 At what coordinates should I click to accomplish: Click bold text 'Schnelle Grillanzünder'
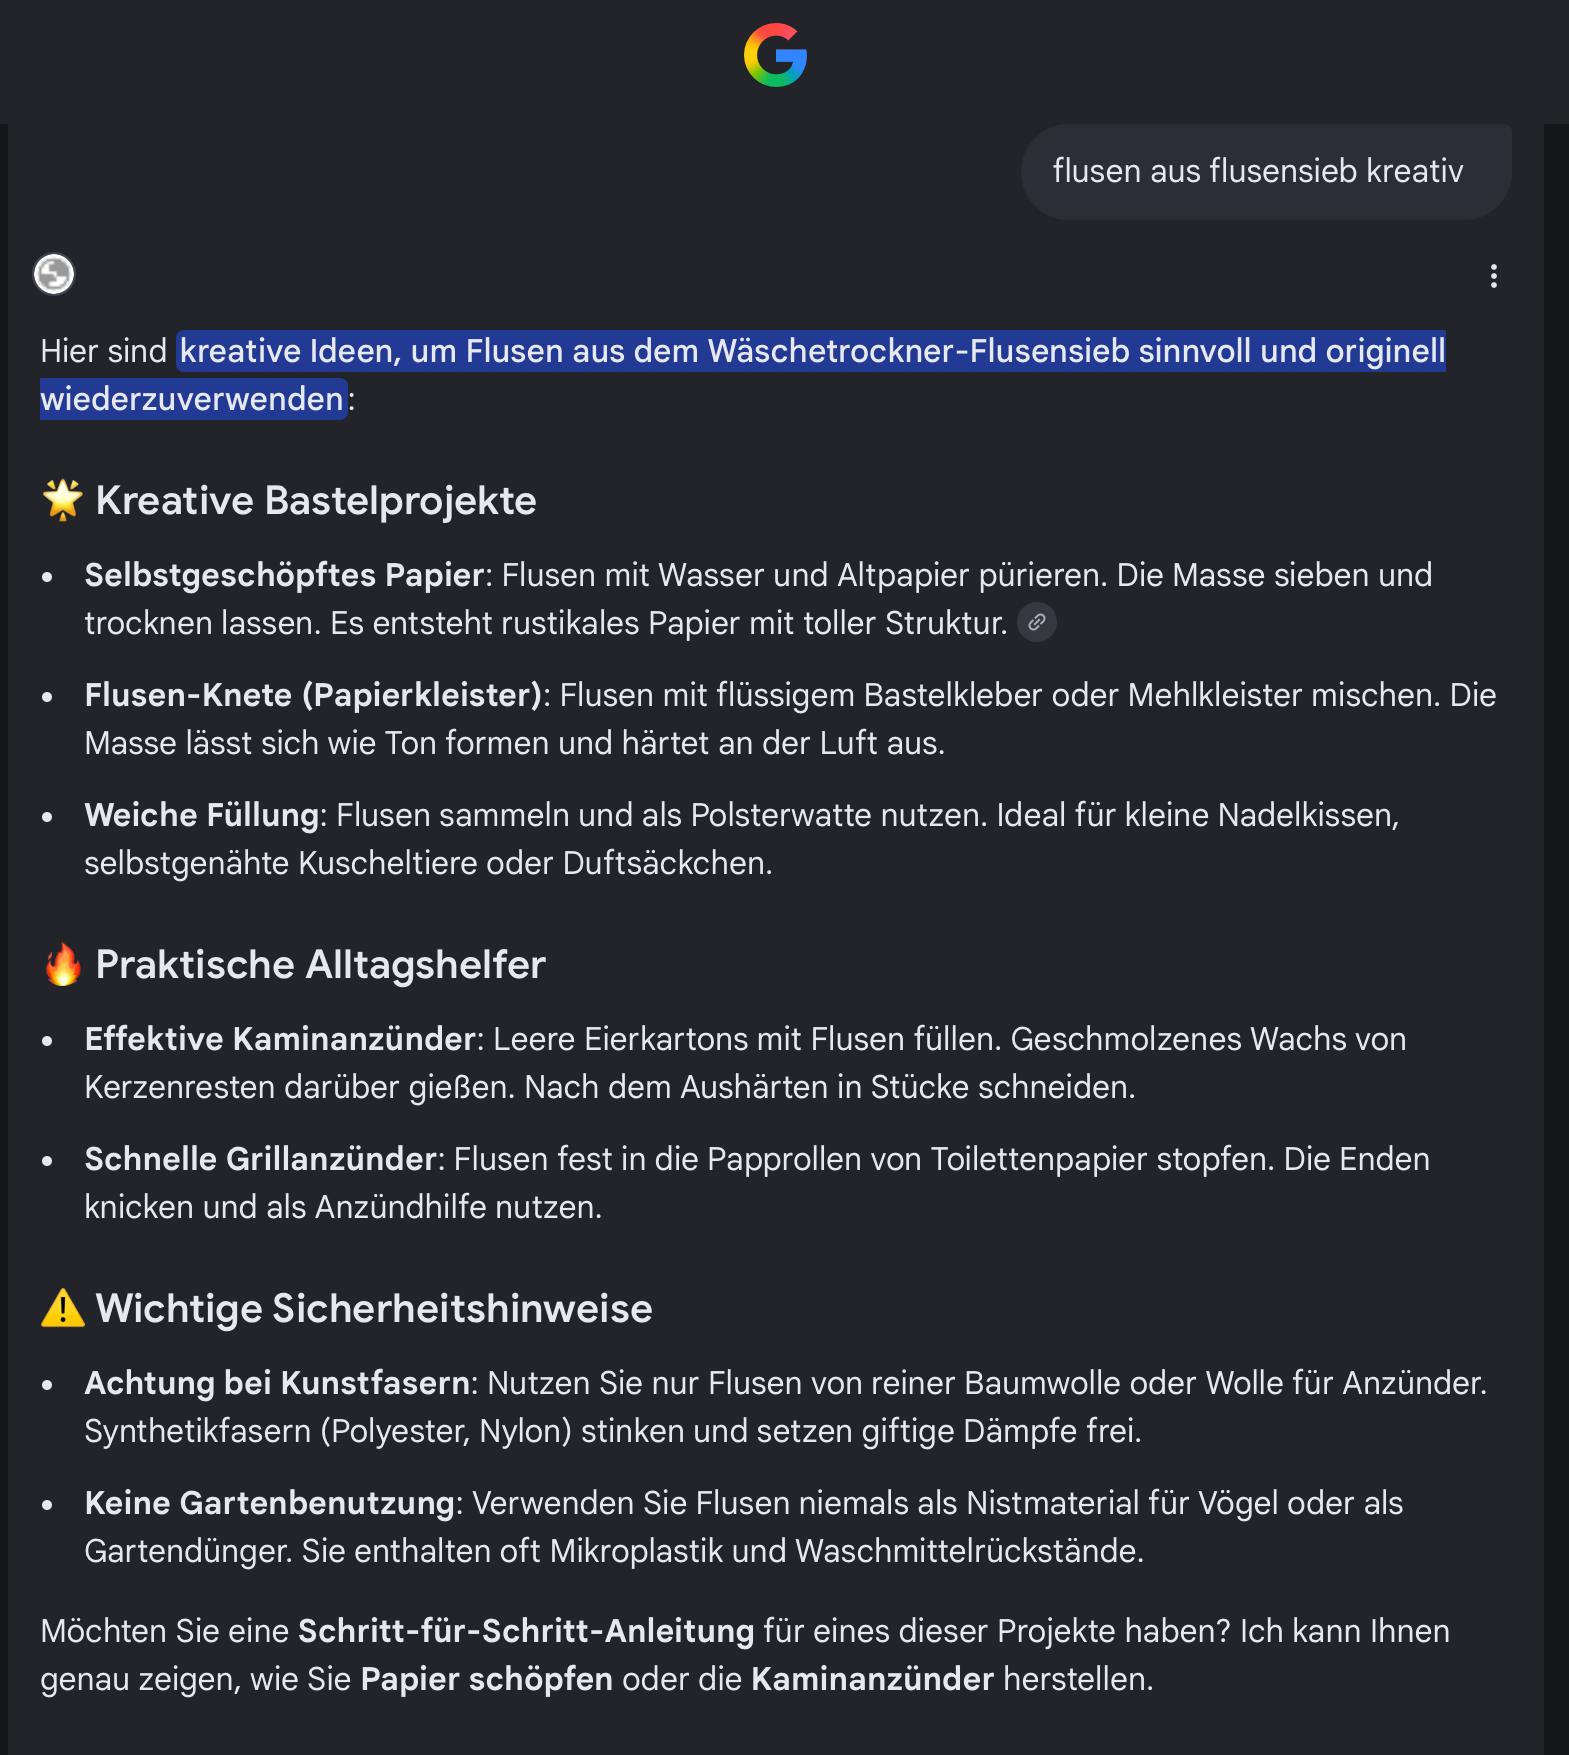point(260,1159)
